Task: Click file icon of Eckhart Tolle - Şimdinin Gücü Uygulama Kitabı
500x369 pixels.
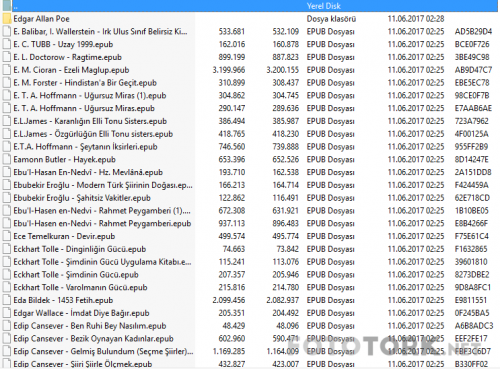Action: (x=7, y=262)
